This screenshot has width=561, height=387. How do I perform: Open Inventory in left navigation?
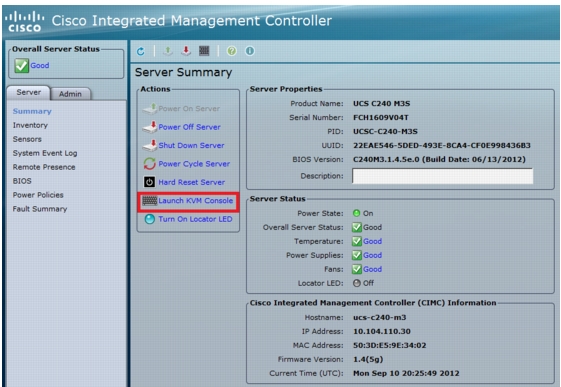point(30,125)
